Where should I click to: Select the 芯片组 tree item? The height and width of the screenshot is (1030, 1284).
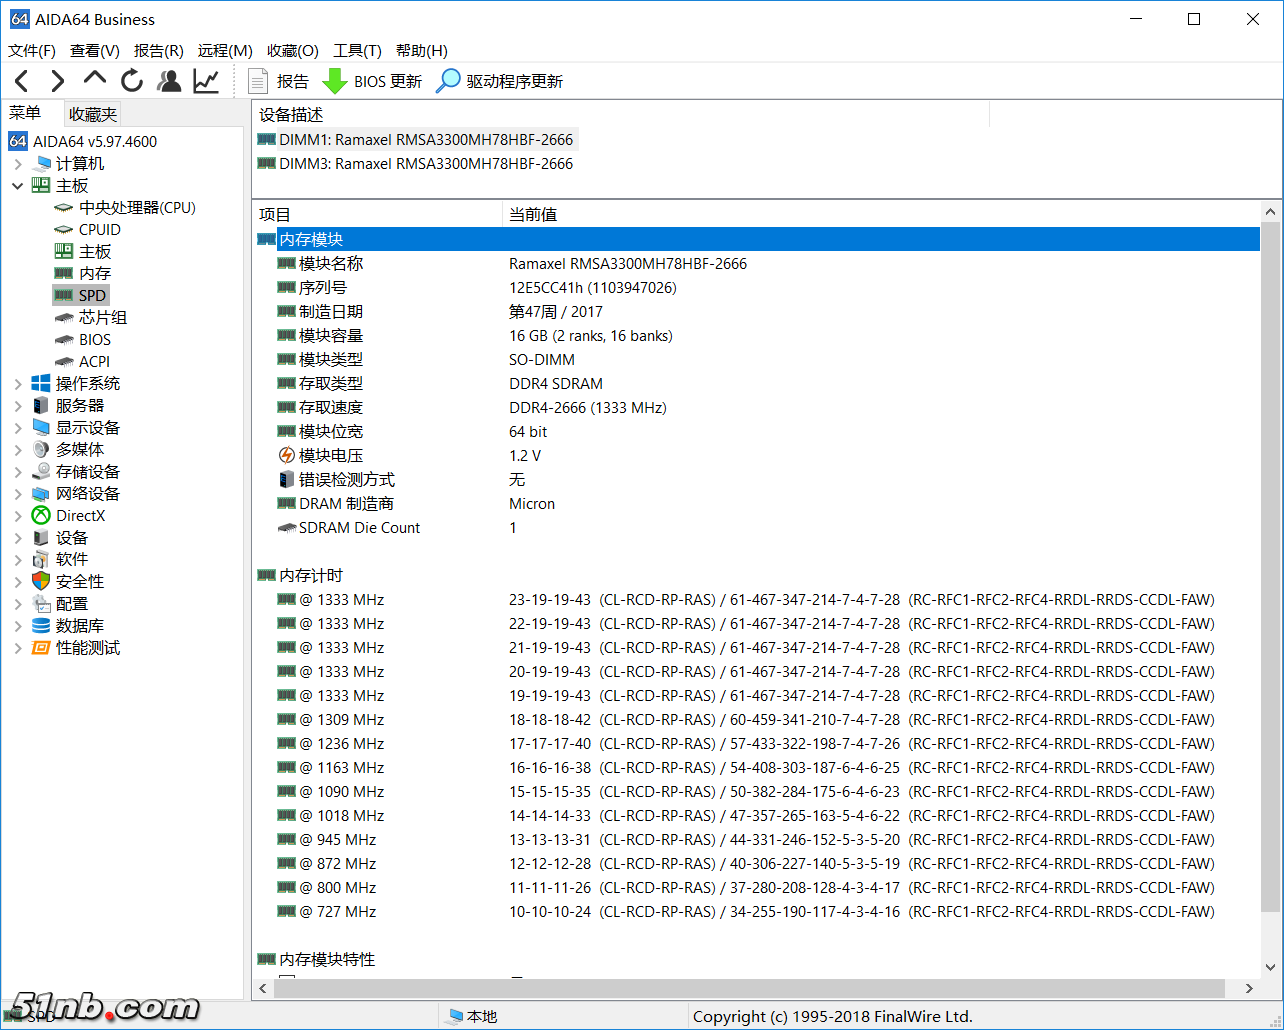tap(103, 318)
